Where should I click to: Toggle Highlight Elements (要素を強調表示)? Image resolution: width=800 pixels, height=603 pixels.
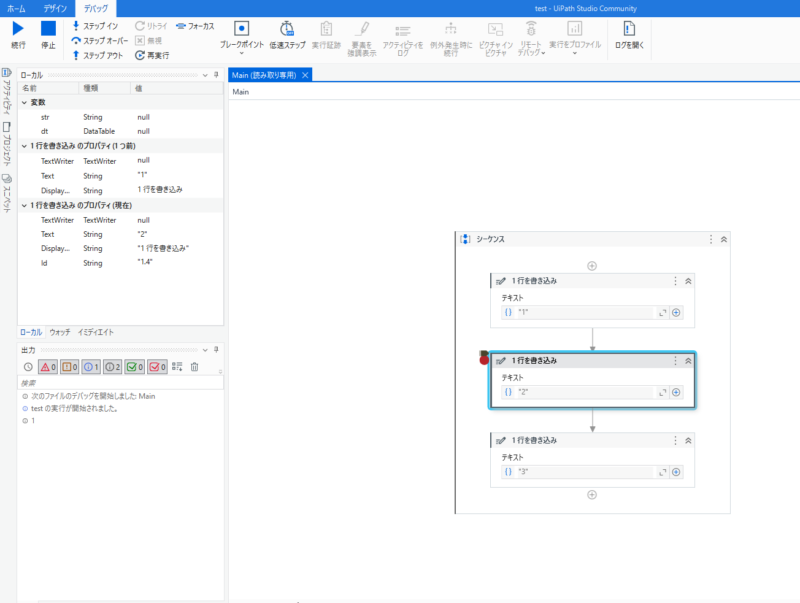pyautogui.click(x=362, y=38)
